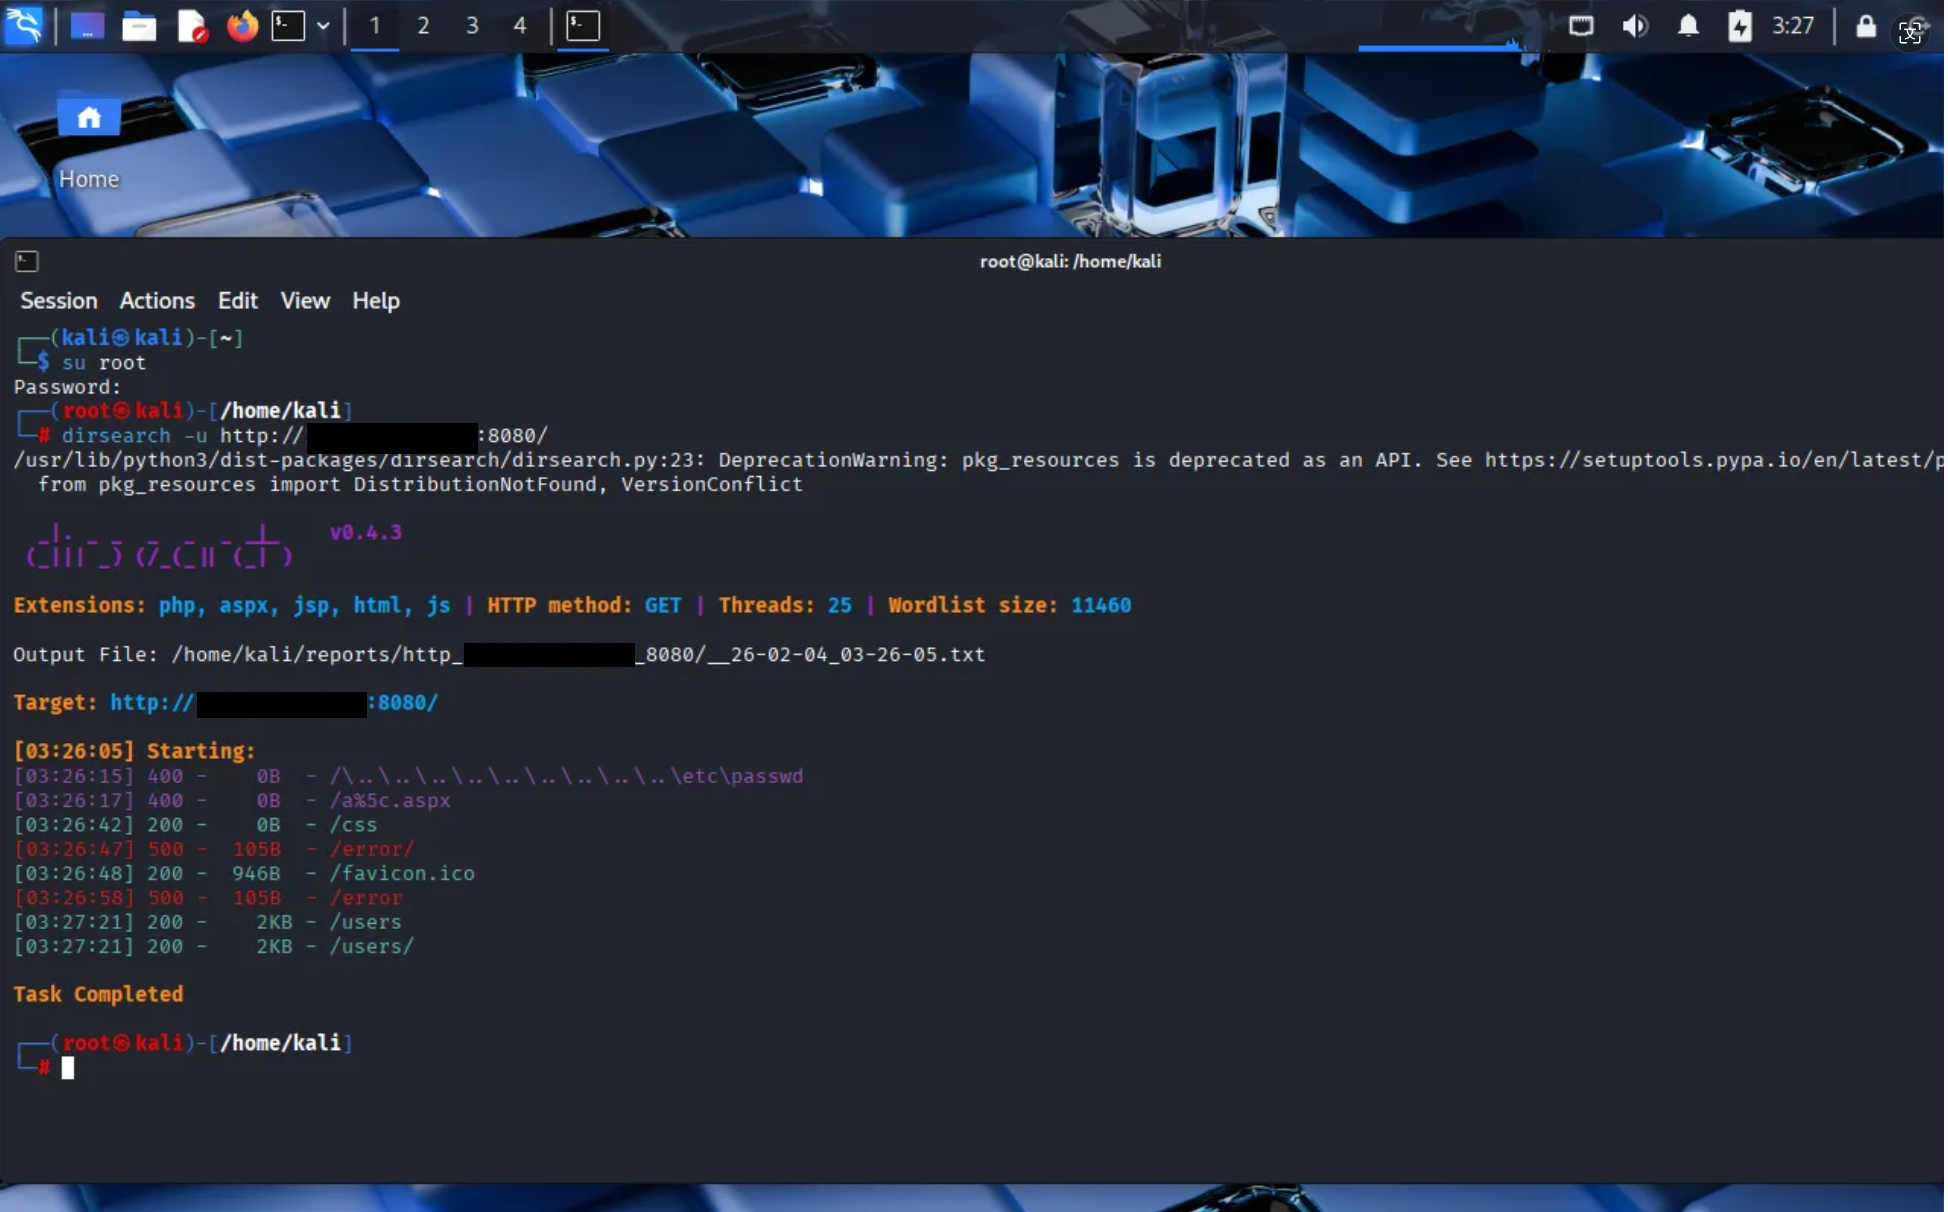
Task: Click the Password: prompt line
Action: point(67,388)
